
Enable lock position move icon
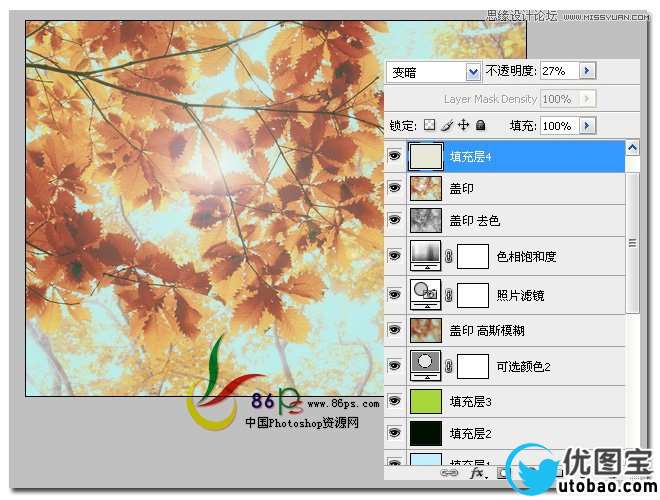coord(463,125)
